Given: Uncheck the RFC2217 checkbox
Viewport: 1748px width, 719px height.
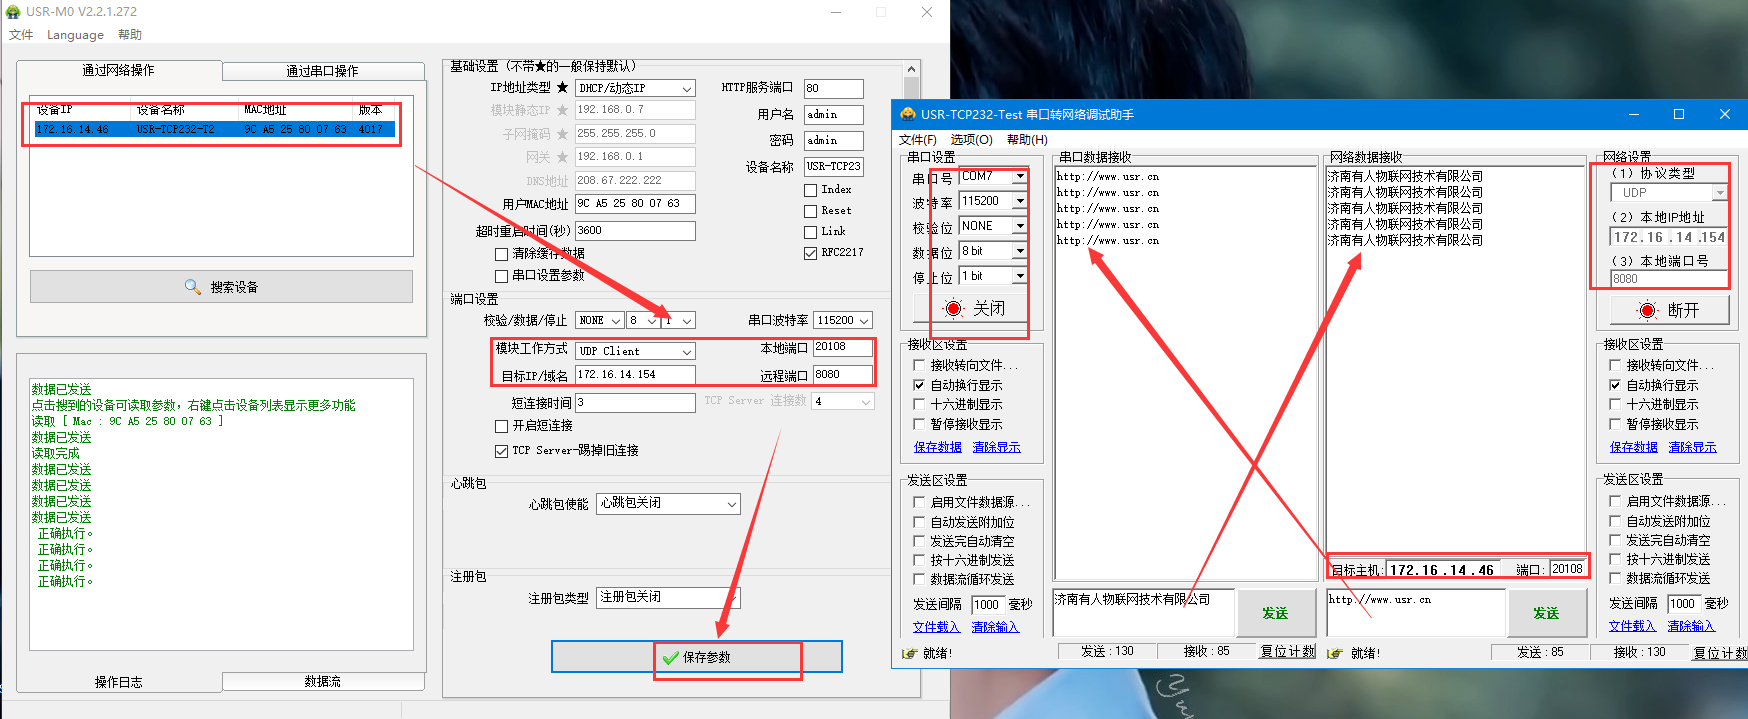Looking at the screenshot, I should click(x=811, y=253).
